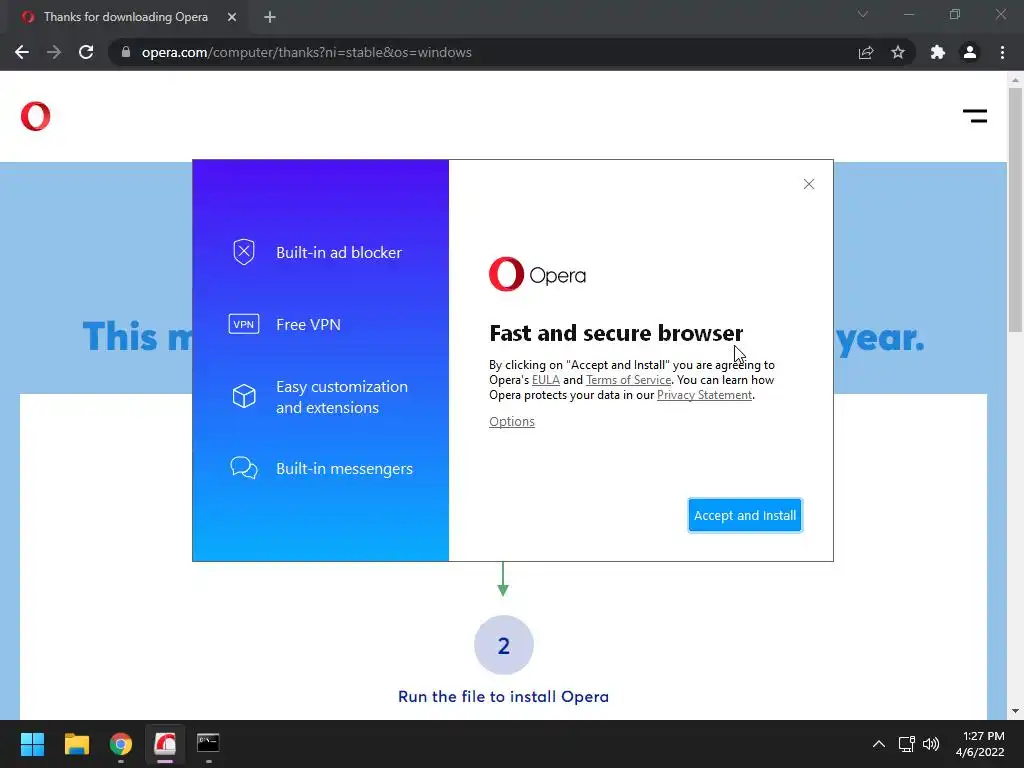1024x768 pixels.
Task: Click the Free VPN text
Action: coord(308,325)
